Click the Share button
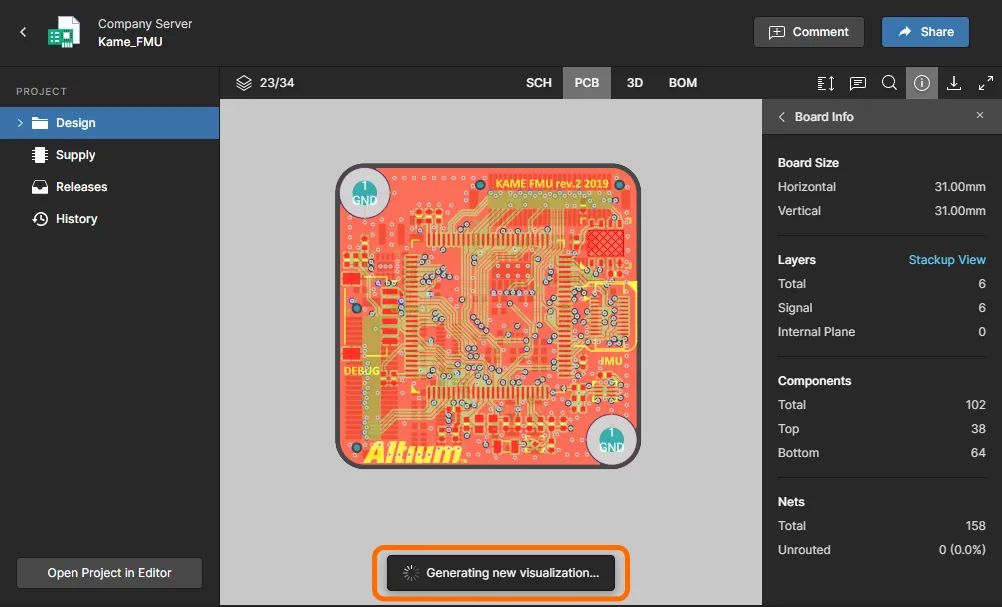This screenshot has width=1002, height=607. tap(925, 32)
